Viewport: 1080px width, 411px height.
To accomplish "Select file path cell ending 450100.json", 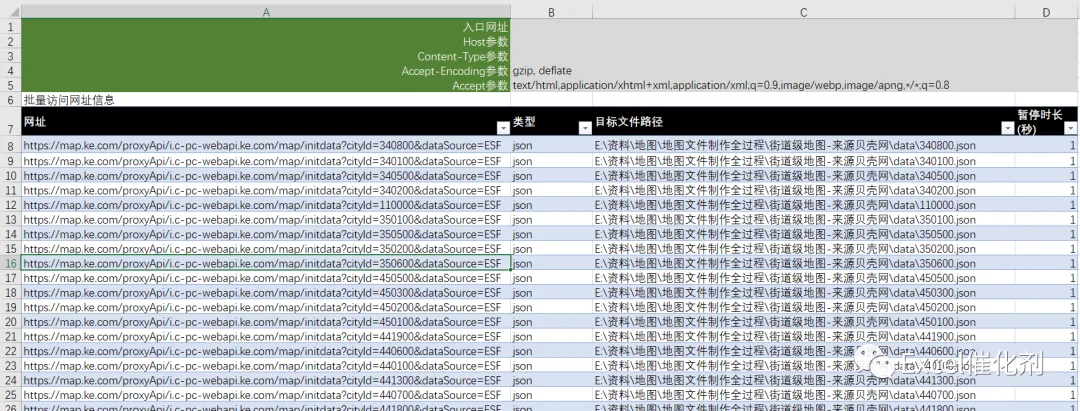I will (804, 322).
